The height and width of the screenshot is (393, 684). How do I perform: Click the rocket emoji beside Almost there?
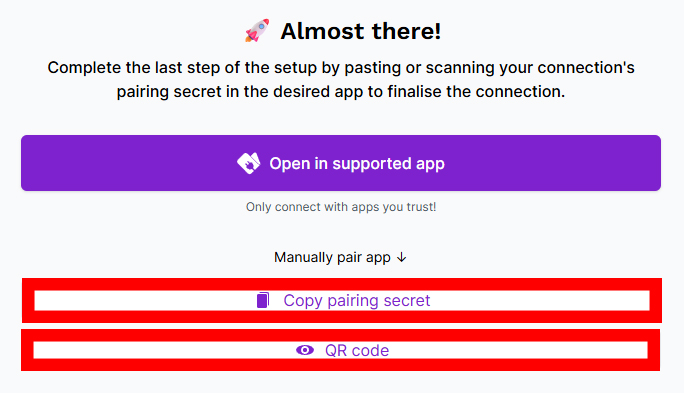coord(257,31)
